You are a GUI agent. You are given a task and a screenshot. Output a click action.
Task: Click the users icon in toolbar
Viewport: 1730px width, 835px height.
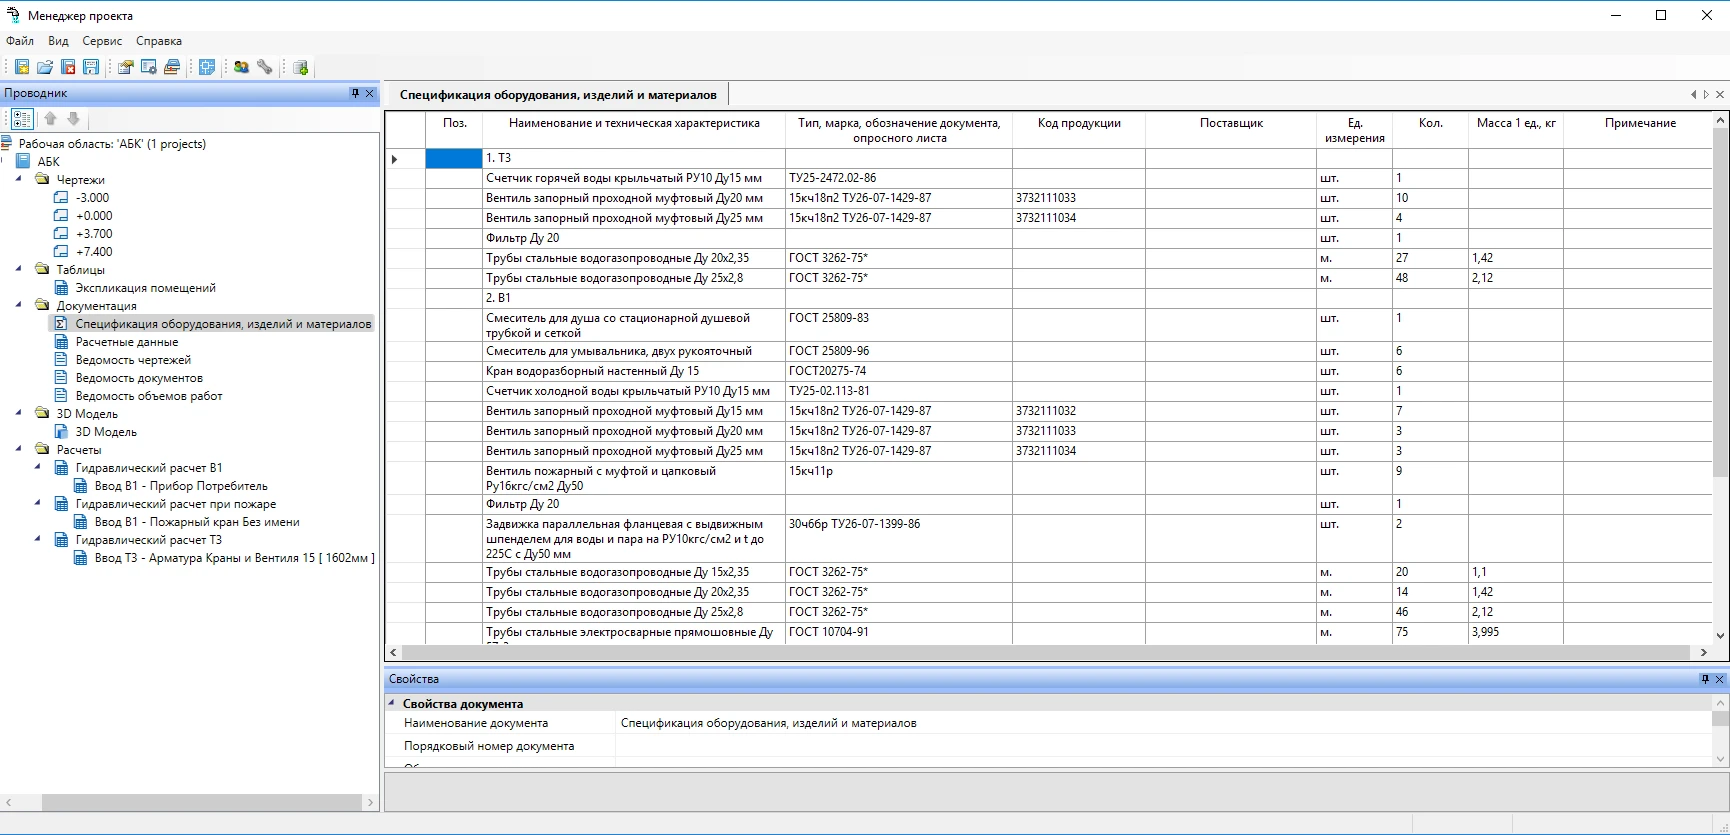point(241,67)
